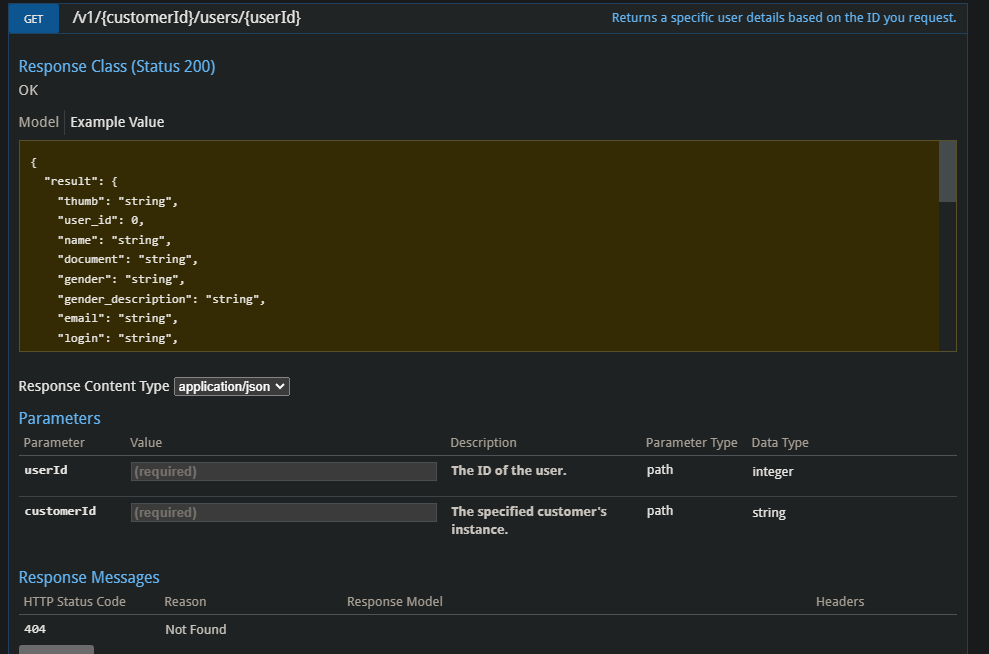Viewport: 989px width, 654px height.
Task: Click the "The ID of the user." description
Action: tap(508, 470)
